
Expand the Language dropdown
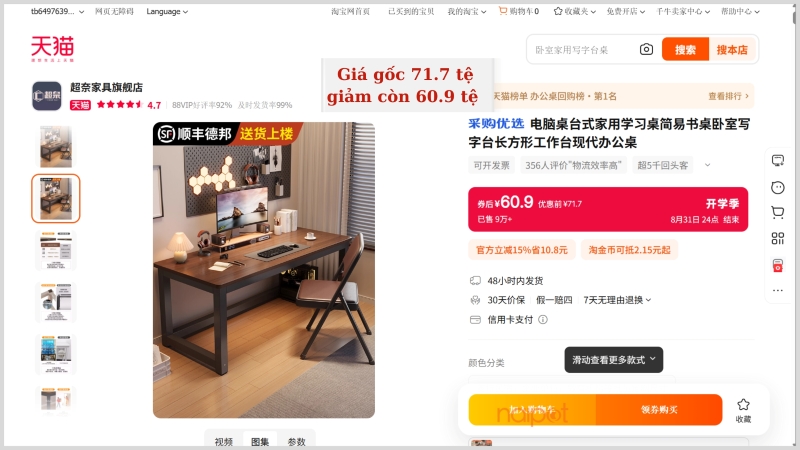pyautogui.click(x=167, y=11)
